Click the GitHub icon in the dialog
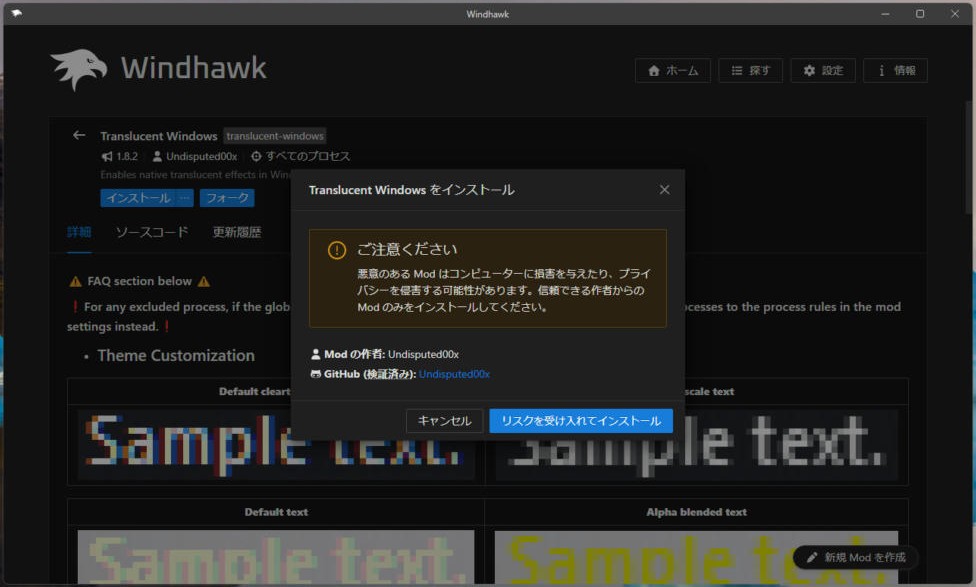976x587 pixels. [x=316, y=374]
